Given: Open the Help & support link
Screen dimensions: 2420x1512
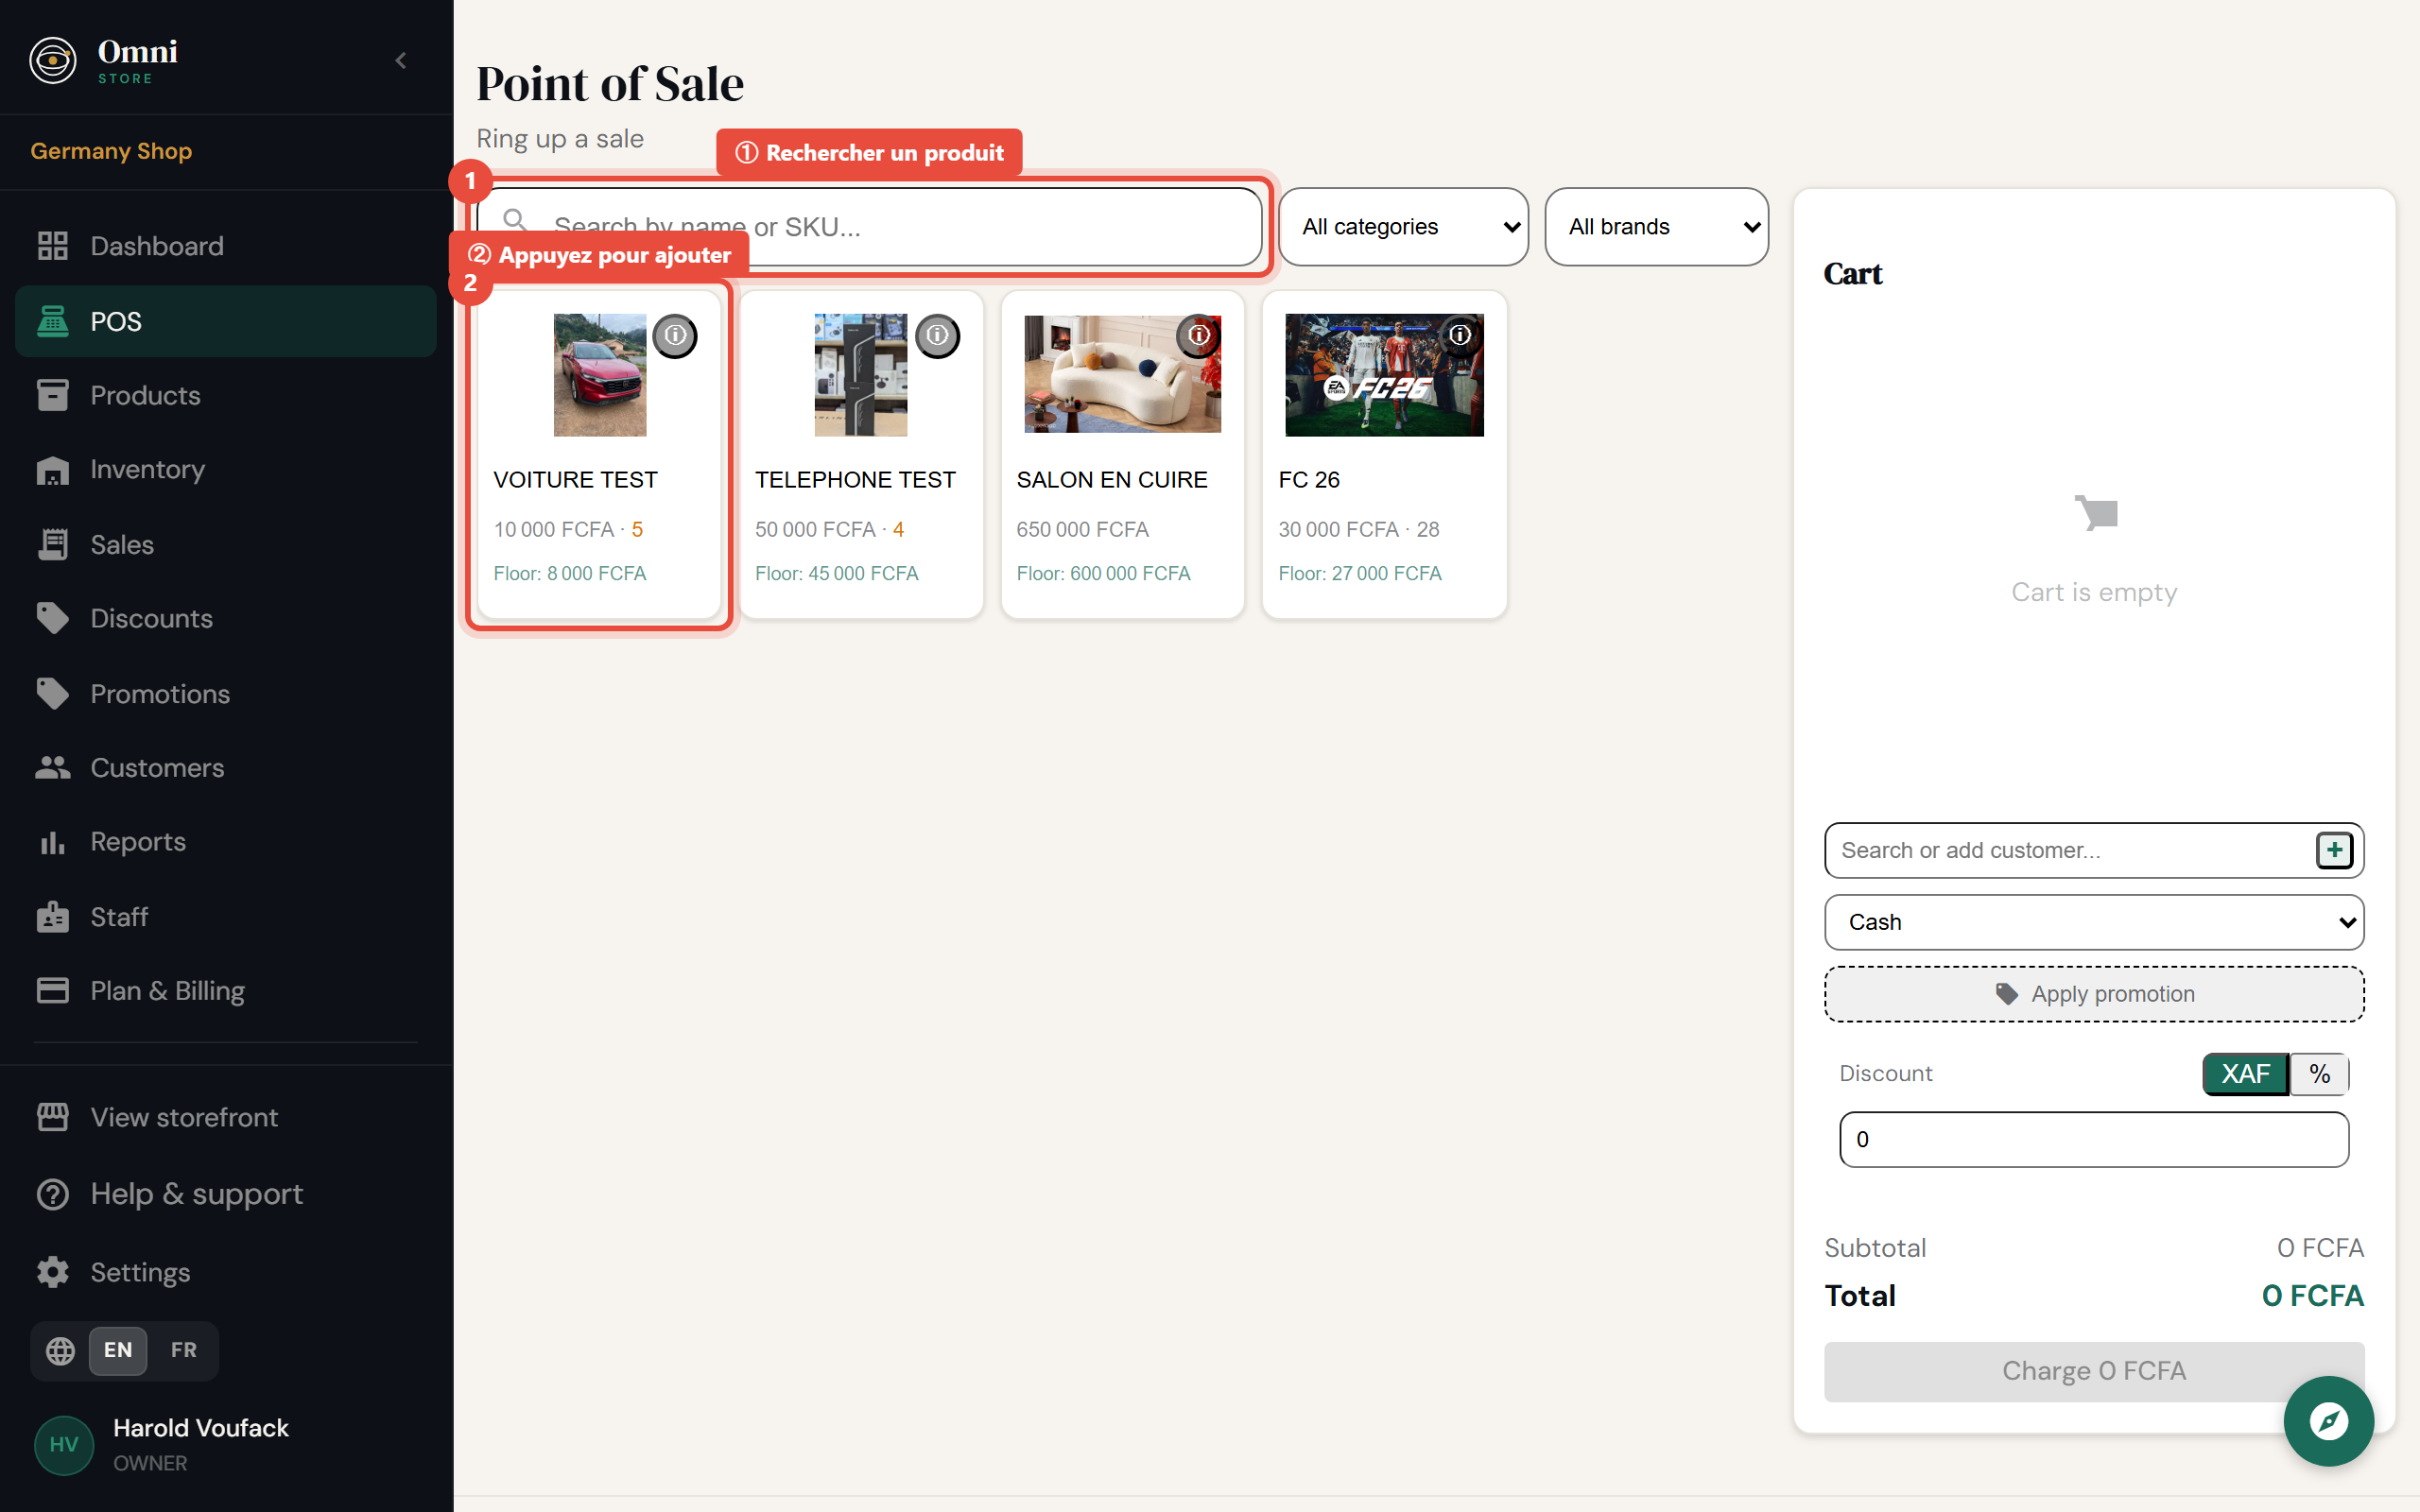Looking at the screenshot, I should click(x=226, y=1194).
